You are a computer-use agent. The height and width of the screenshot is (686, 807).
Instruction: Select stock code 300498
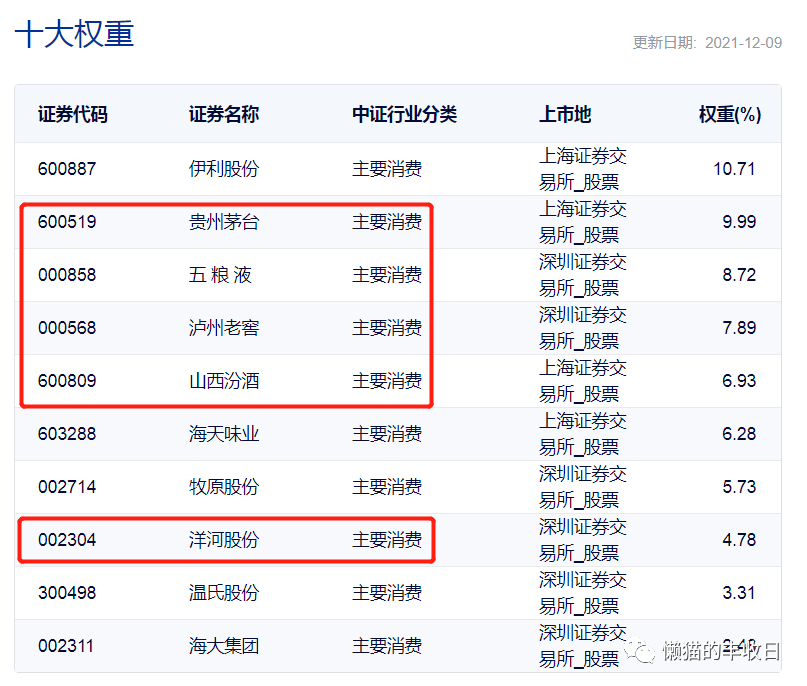[67, 593]
